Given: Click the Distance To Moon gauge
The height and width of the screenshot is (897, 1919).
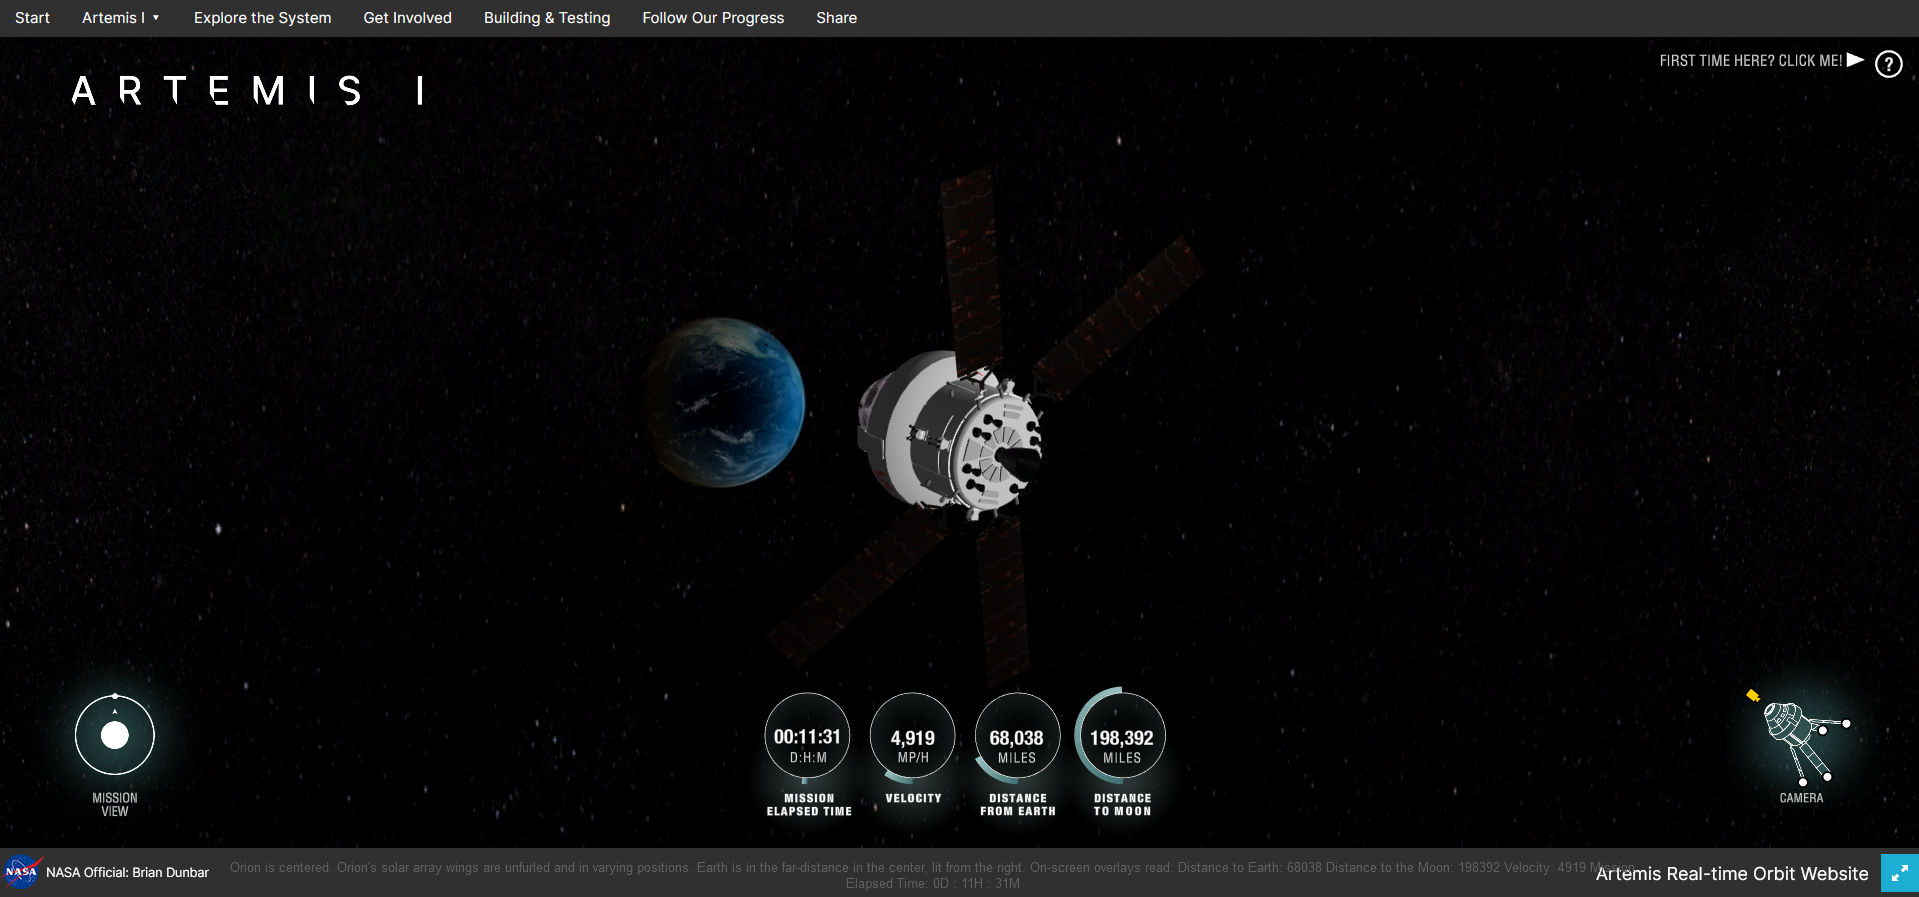Looking at the screenshot, I should 1121,737.
